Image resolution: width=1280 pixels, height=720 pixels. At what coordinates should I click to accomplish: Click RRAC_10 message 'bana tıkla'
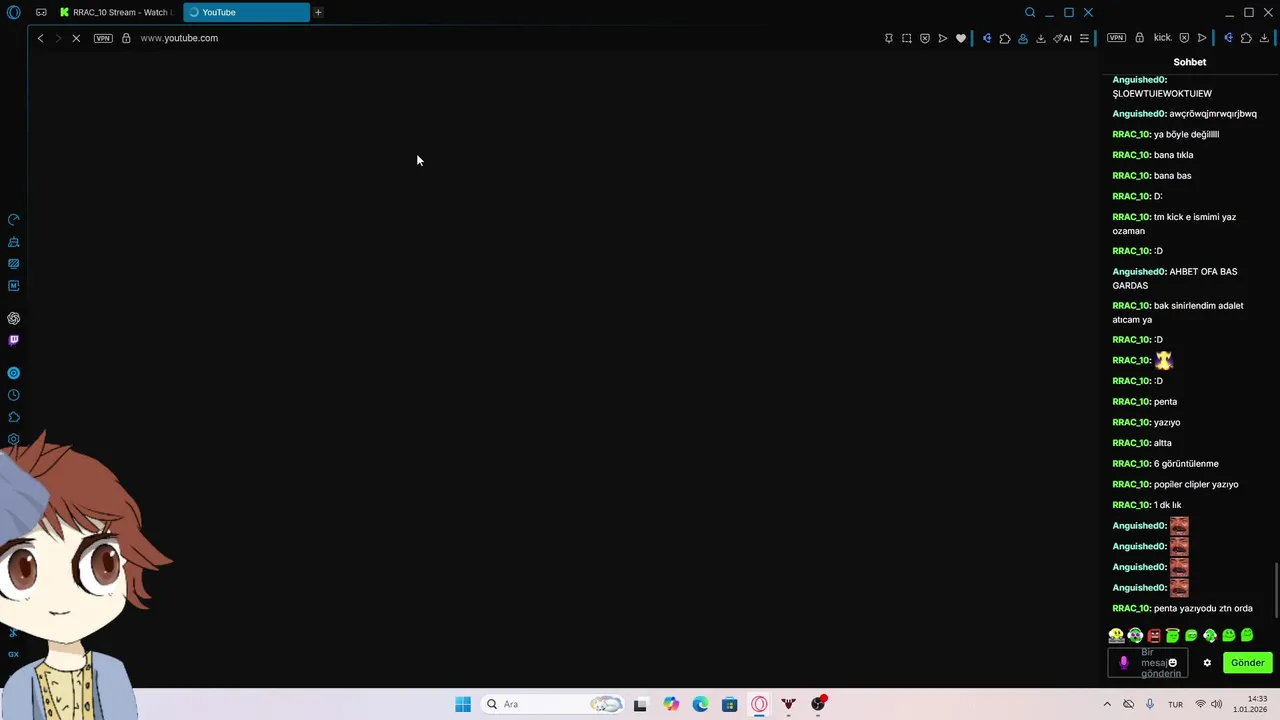pos(1173,155)
